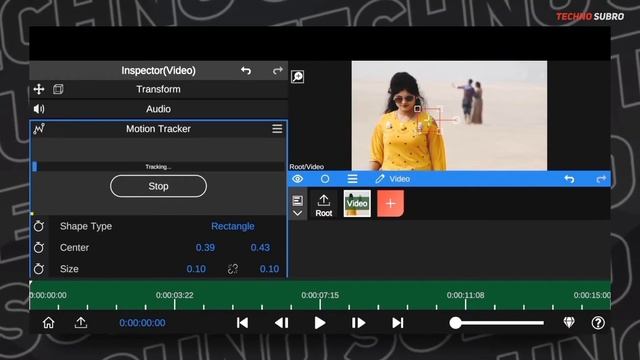Add a new layer with plus
The width and height of the screenshot is (640, 360).
pos(390,203)
